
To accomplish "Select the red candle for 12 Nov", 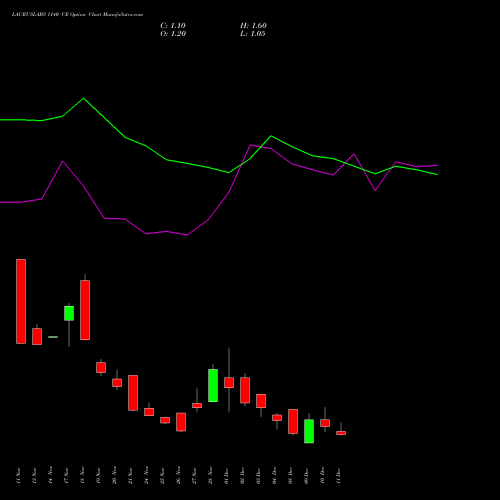I will (x=37, y=336).
